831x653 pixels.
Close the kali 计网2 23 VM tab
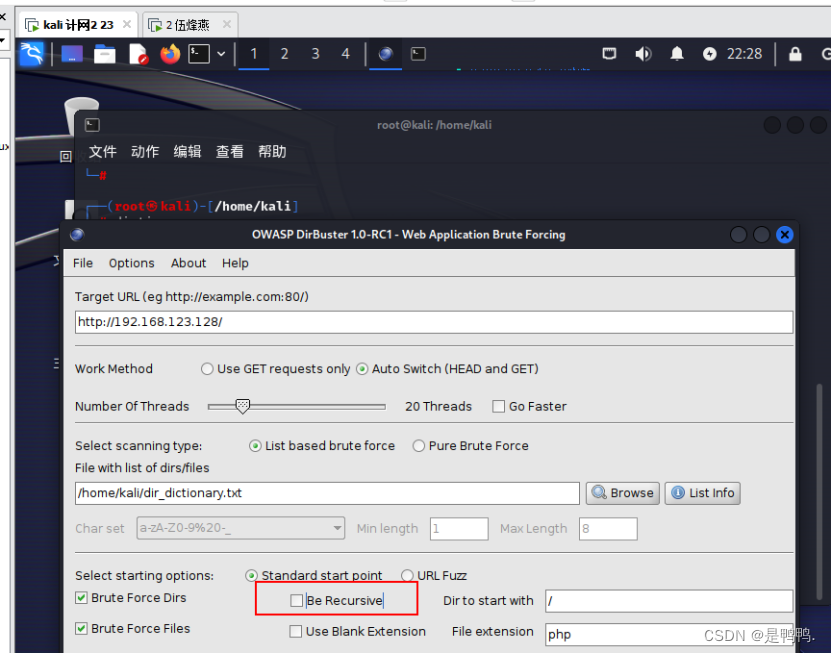pyautogui.click(x=127, y=24)
